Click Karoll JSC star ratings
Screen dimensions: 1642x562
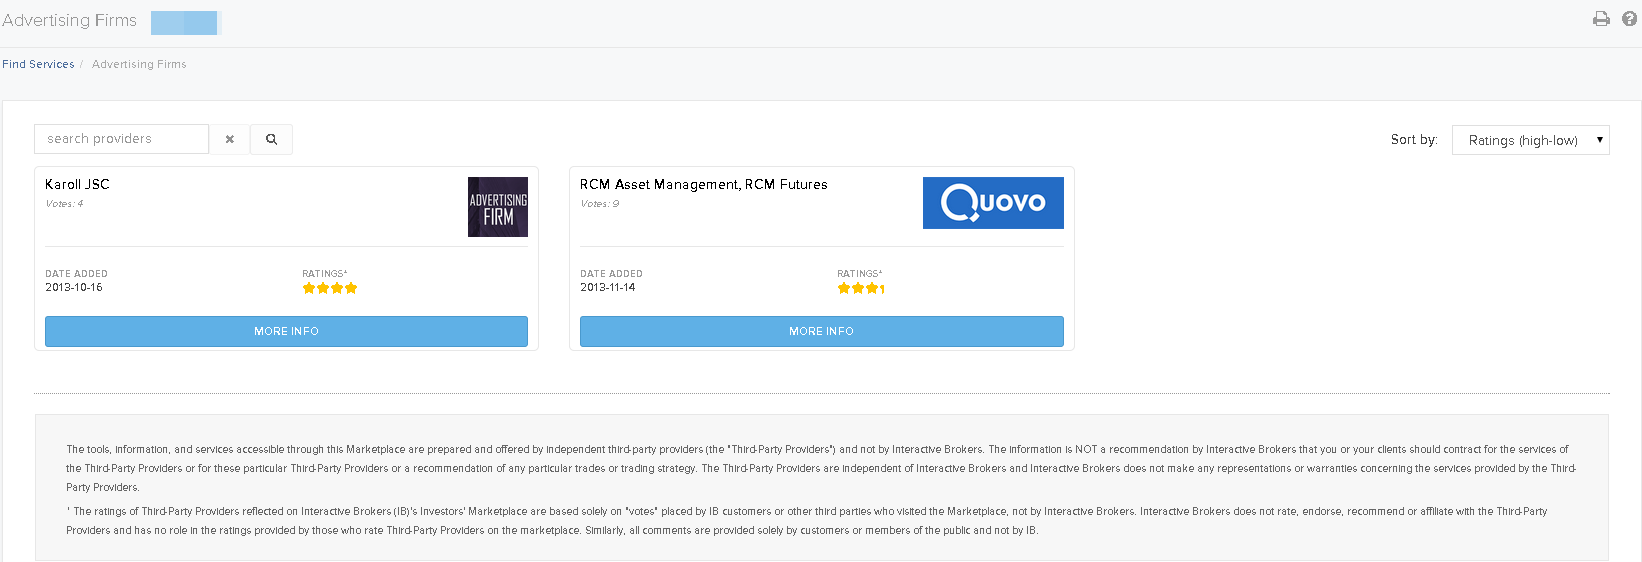click(330, 288)
